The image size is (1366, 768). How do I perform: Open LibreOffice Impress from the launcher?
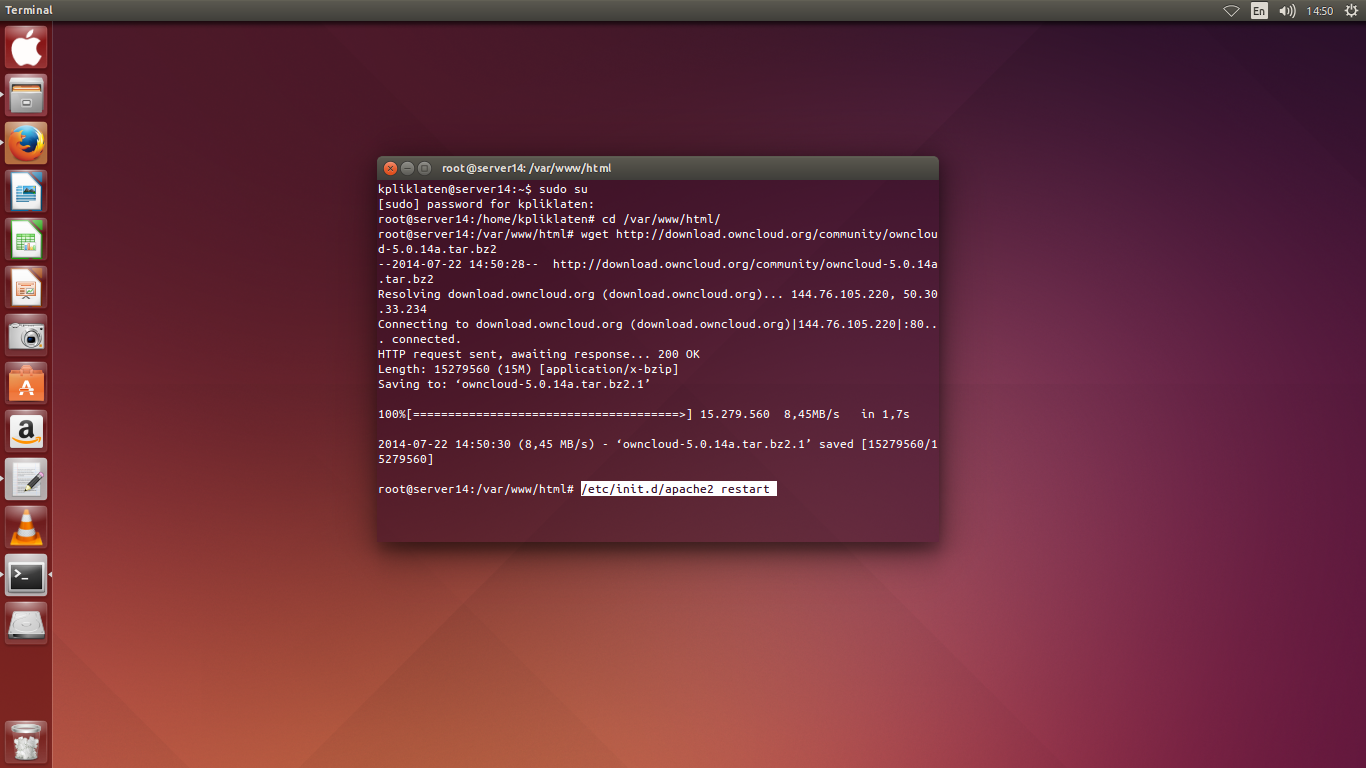26,287
